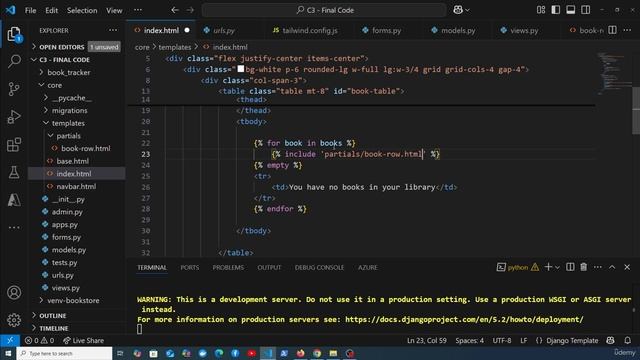Split the editor right

[x=612, y=30]
